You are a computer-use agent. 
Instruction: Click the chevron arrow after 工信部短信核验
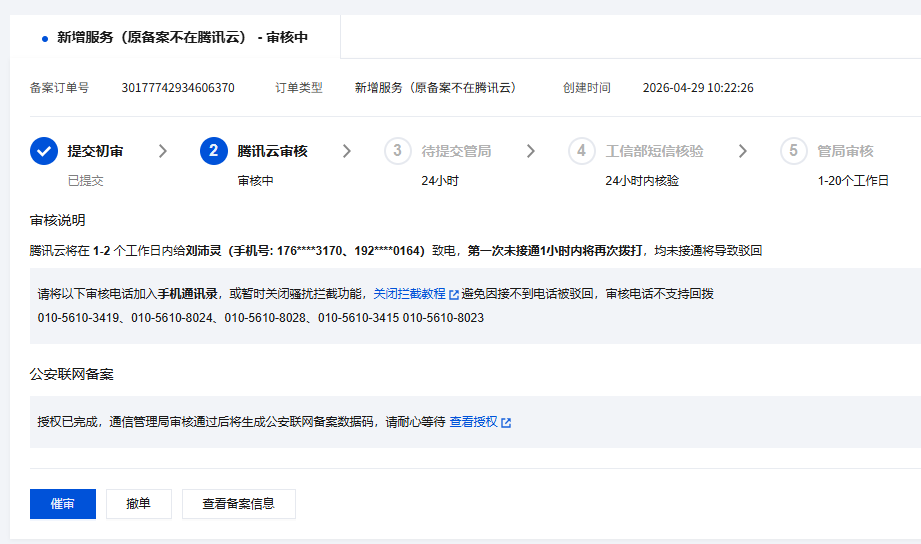(x=742, y=151)
